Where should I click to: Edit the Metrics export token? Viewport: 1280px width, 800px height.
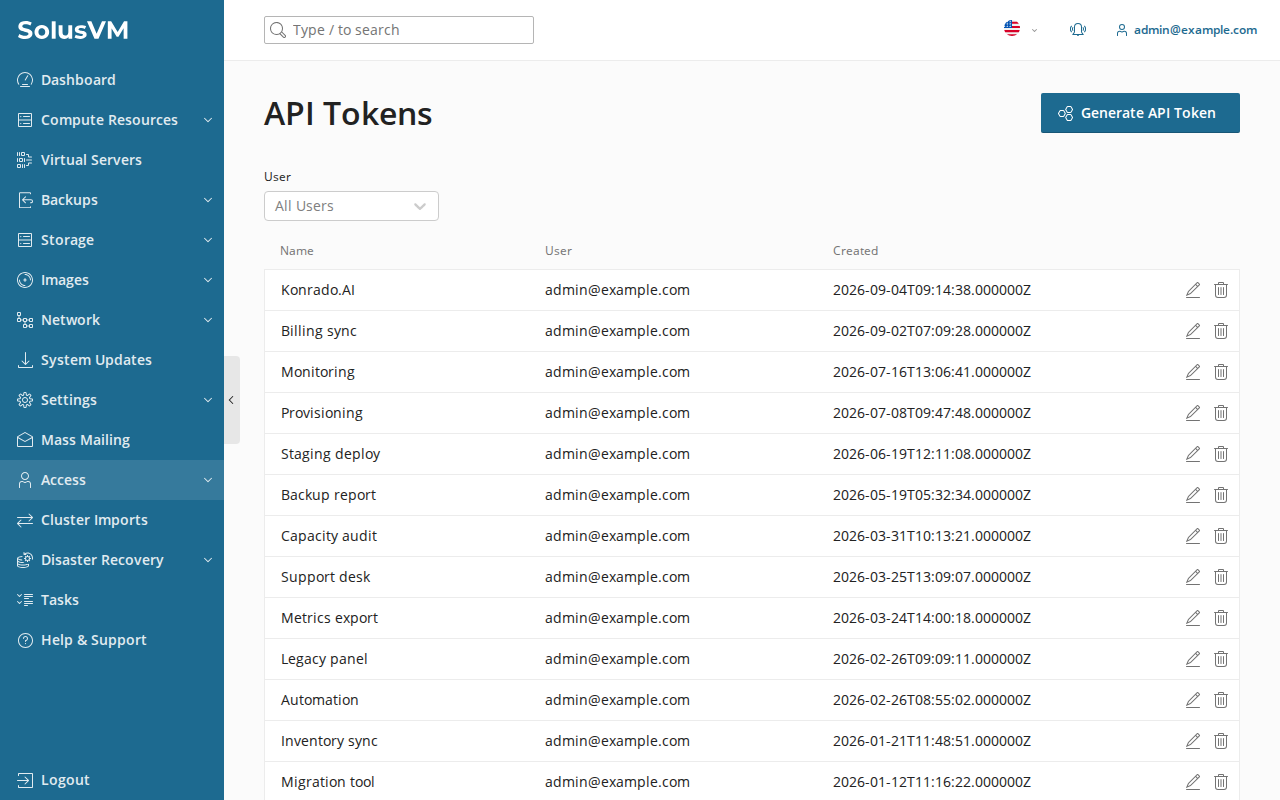[1192, 618]
